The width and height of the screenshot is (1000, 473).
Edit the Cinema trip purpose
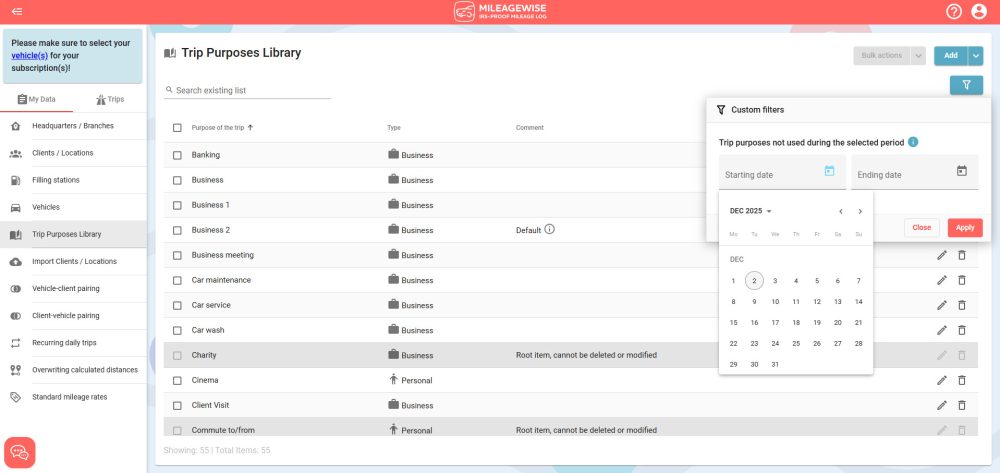941,381
